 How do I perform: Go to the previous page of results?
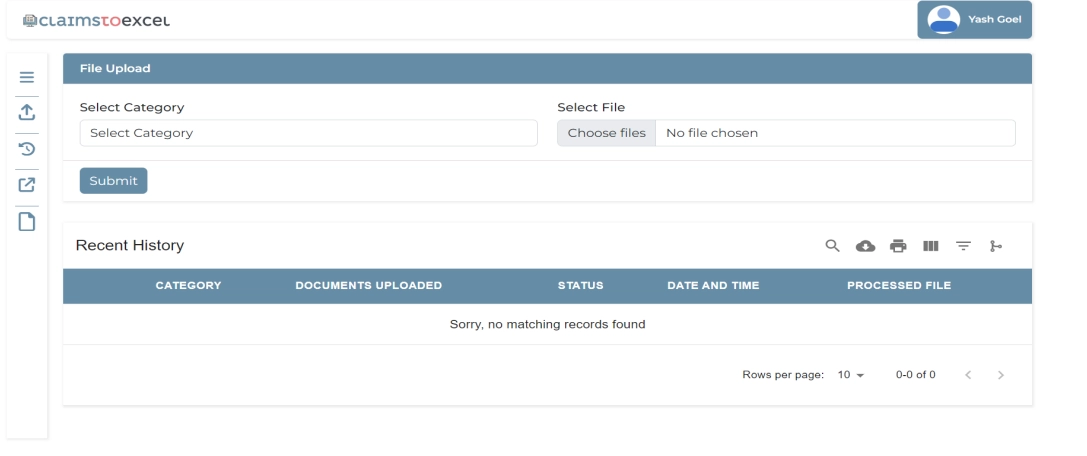point(968,375)
